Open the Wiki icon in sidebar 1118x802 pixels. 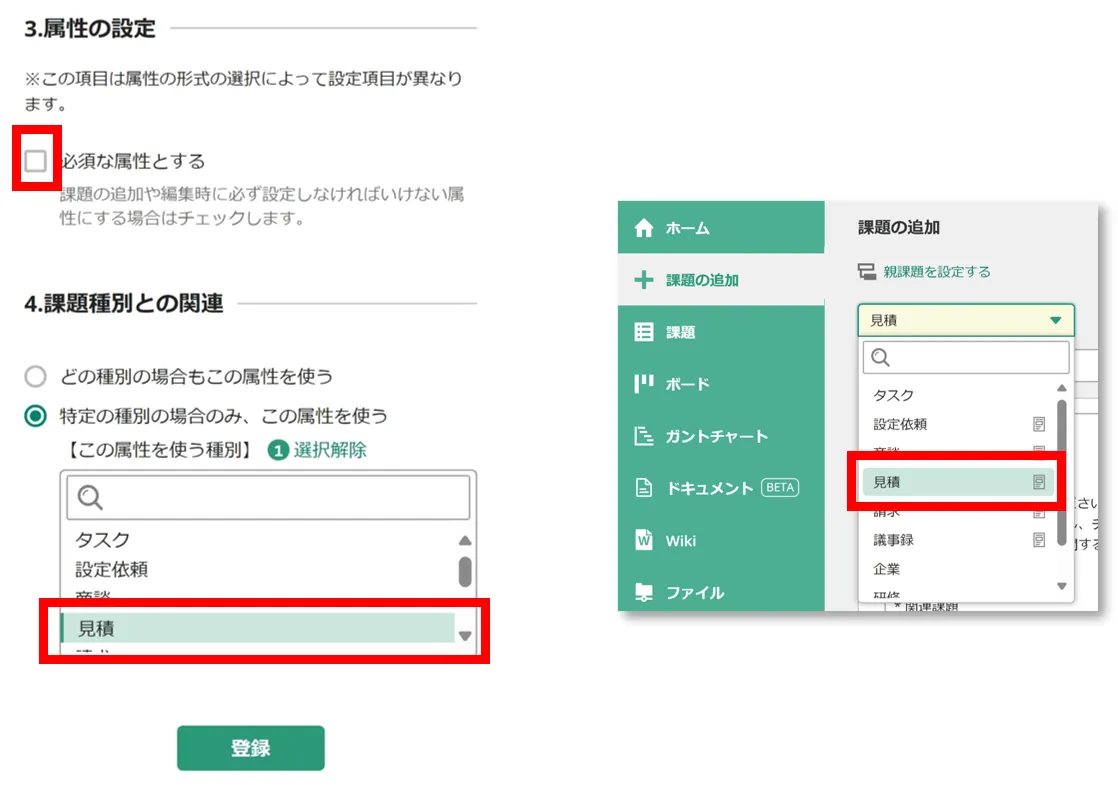coord(644,540)
